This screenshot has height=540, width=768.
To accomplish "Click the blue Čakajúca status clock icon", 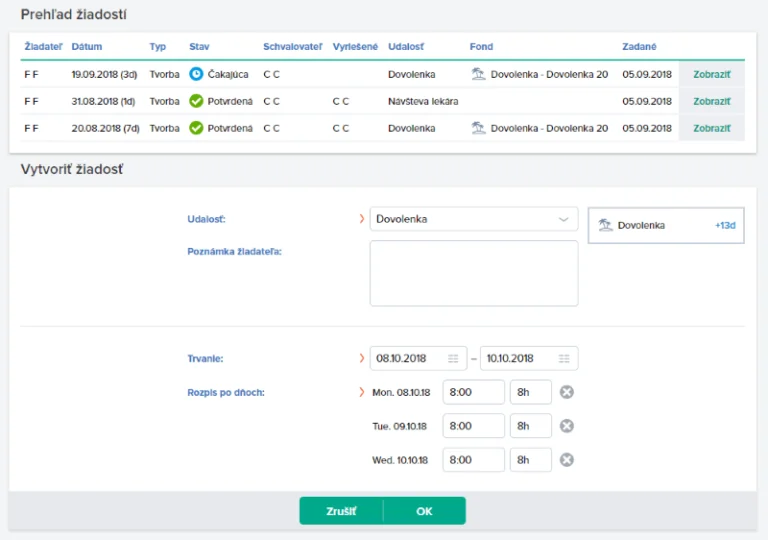I will [196, 74].
